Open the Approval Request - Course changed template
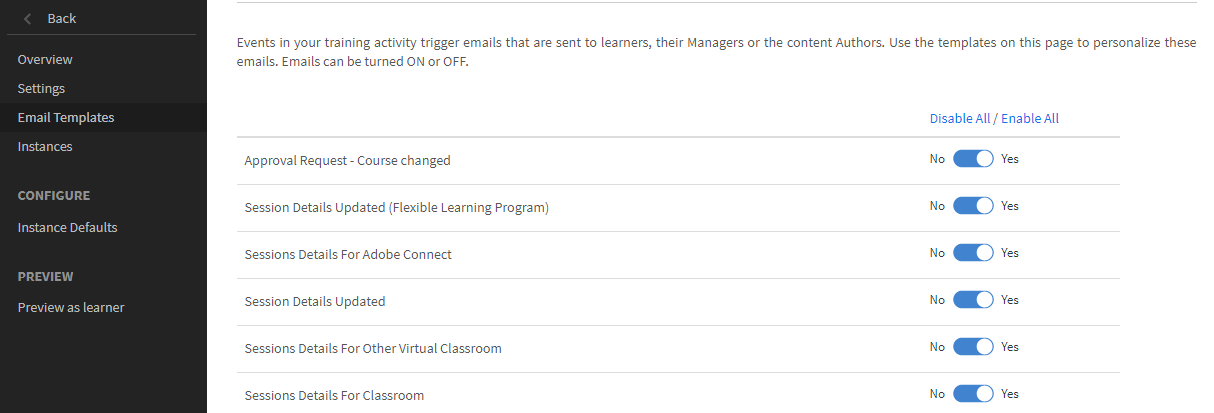This screenshot has height=413, width=1214. [x=347, y=160]
